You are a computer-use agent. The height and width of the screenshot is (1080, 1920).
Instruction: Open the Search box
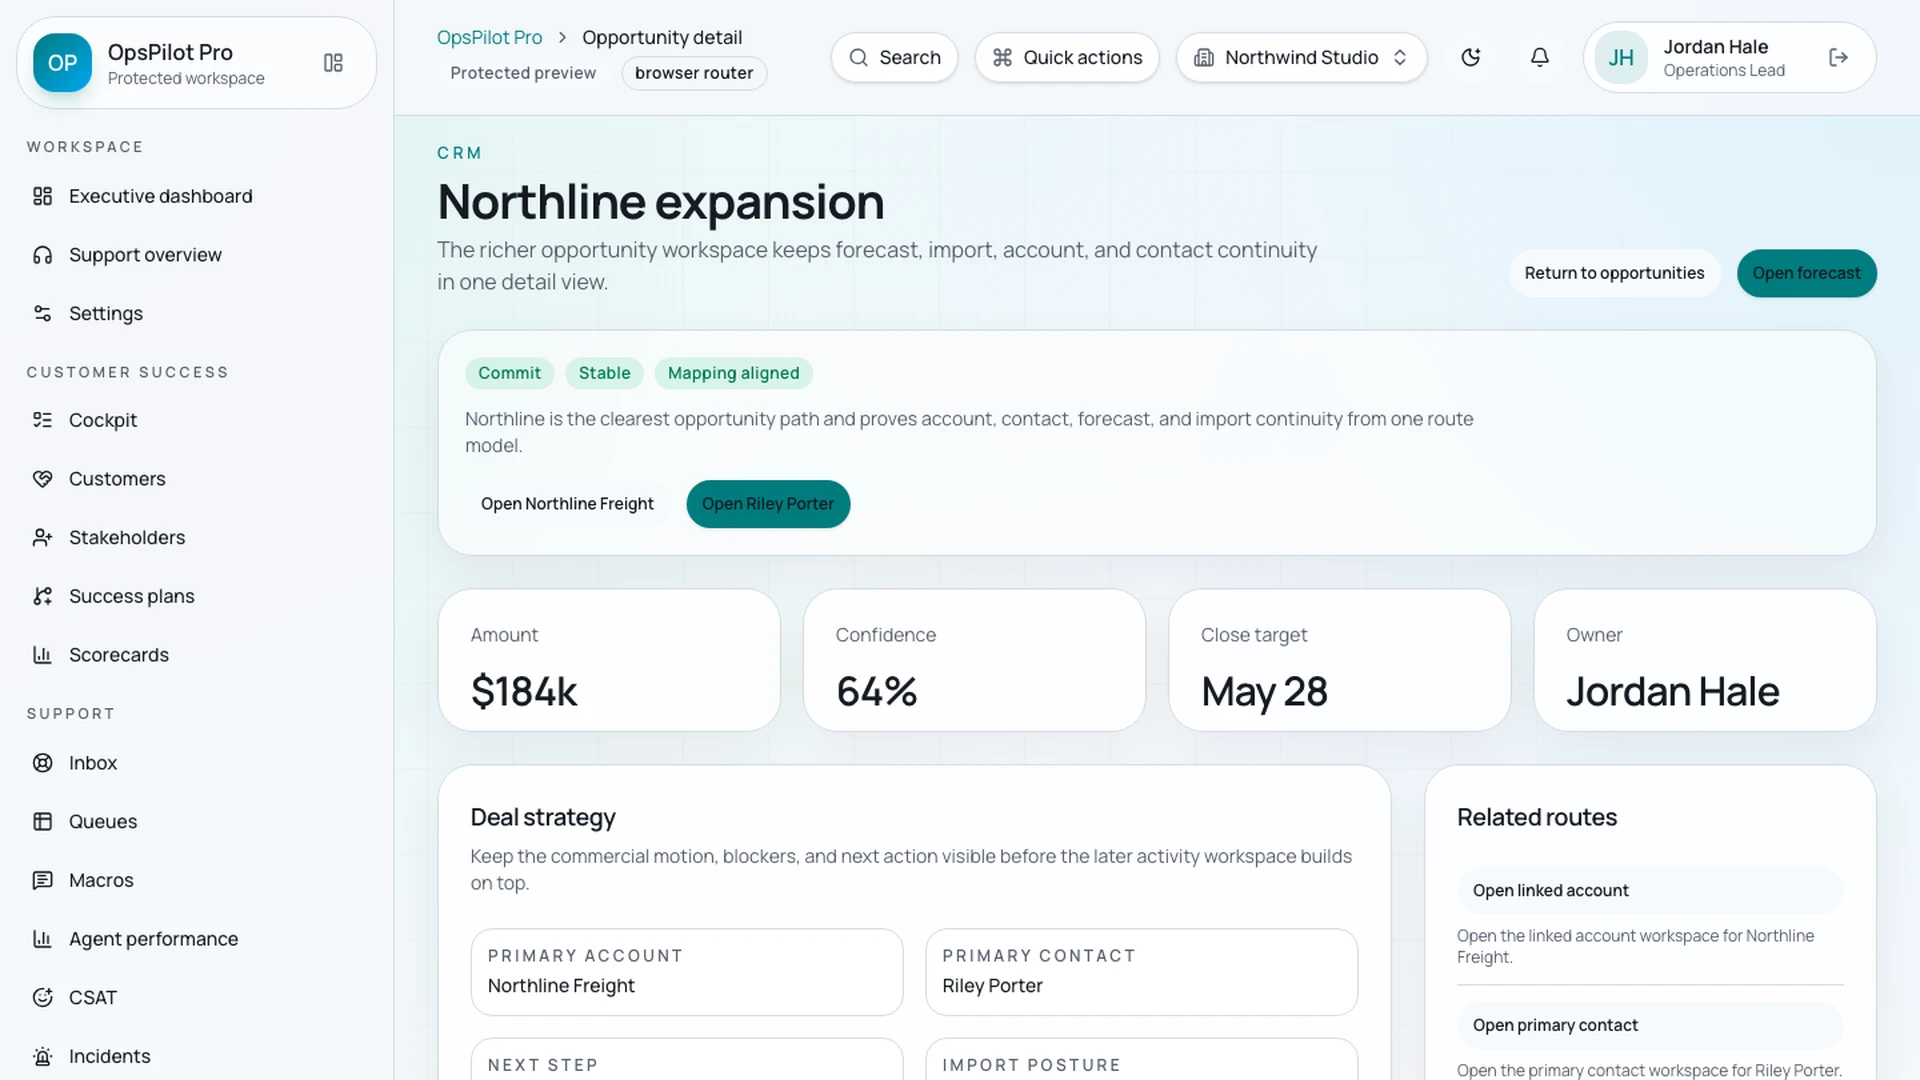[894, 58]
